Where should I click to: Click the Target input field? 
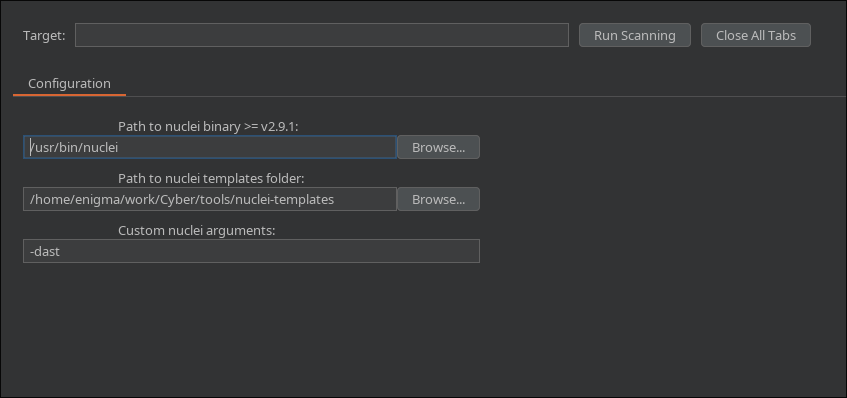click(x=321, y=35)
